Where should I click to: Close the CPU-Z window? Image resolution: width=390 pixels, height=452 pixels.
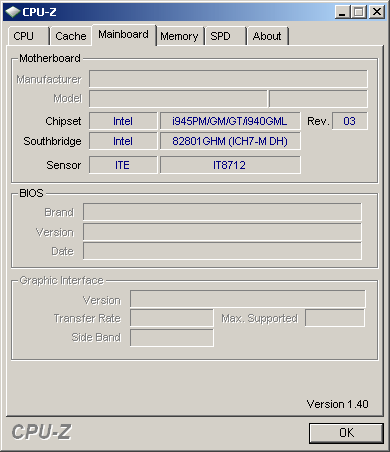click(377, 12)
